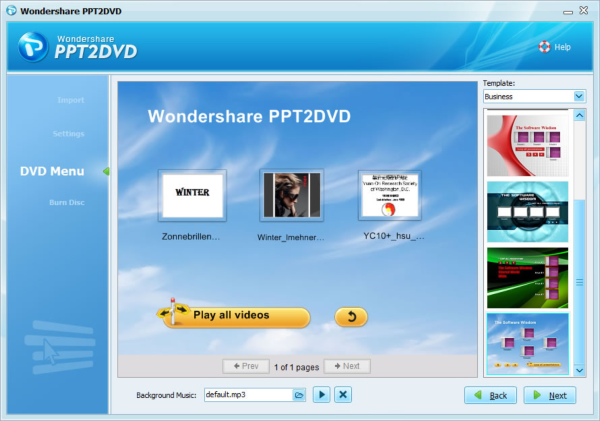This screenshot has width=600, height=421.
Task: Click the Next page button below the preview
Action: click(347, 366)
